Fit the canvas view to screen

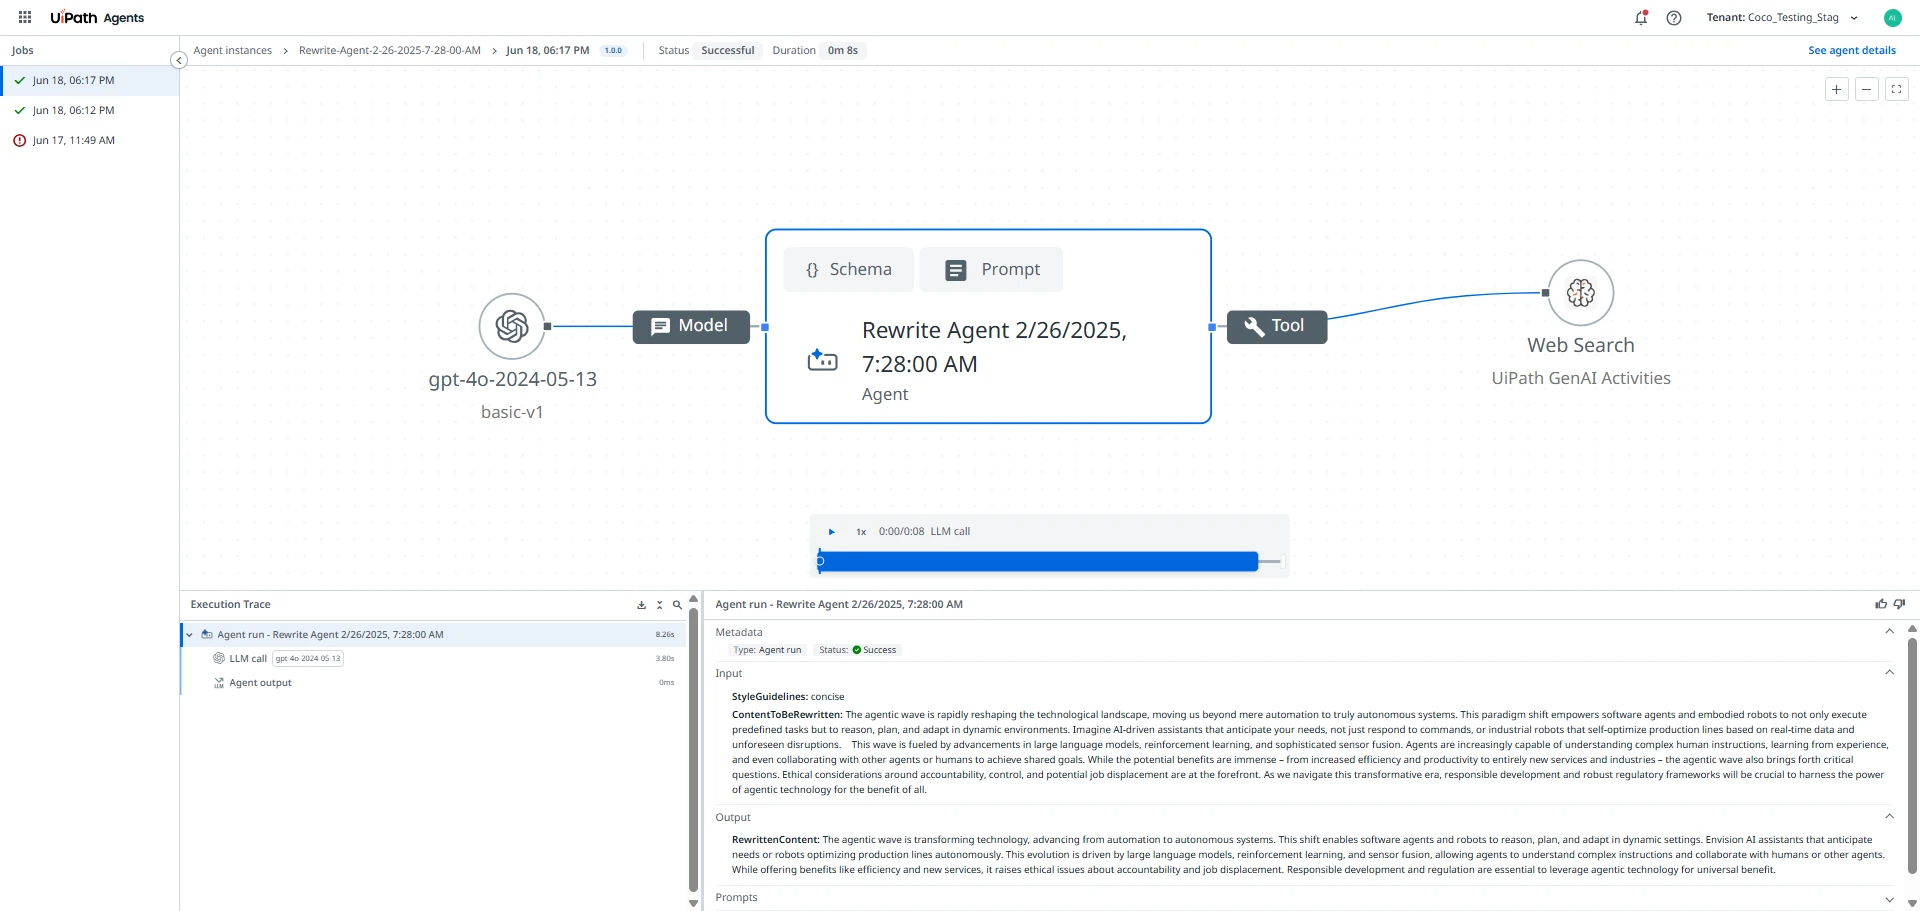pos(1896,89)
